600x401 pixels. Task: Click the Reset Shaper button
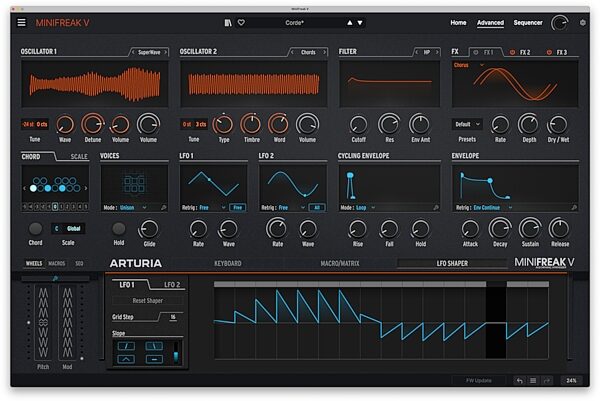[x=147, y=301]
